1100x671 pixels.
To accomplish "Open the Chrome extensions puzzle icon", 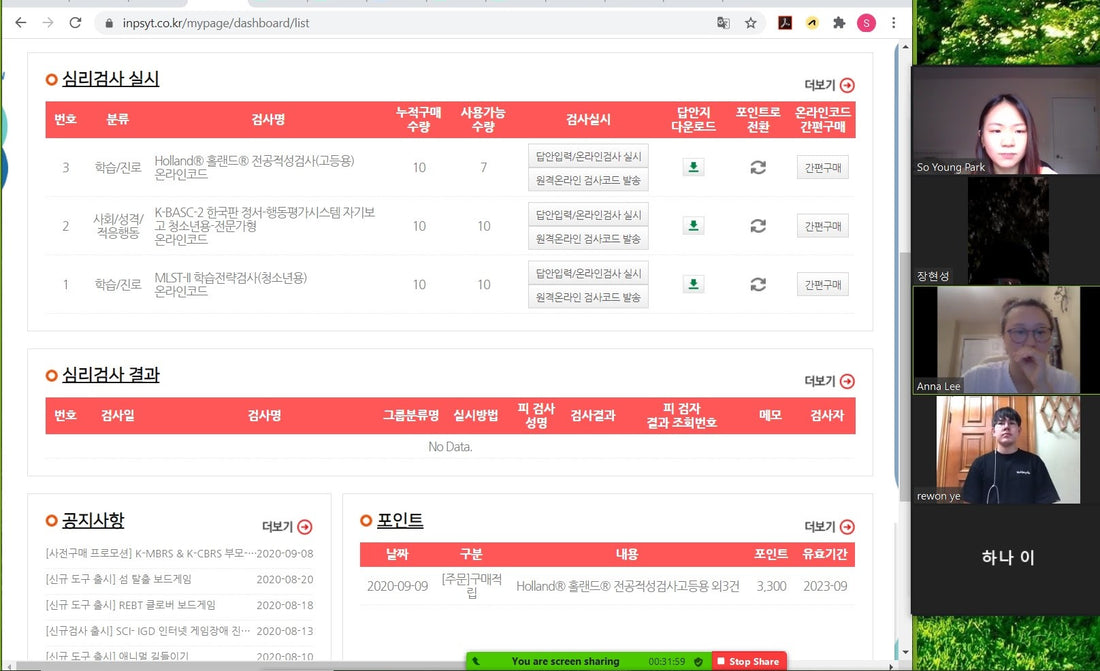I will pos(839,22).
